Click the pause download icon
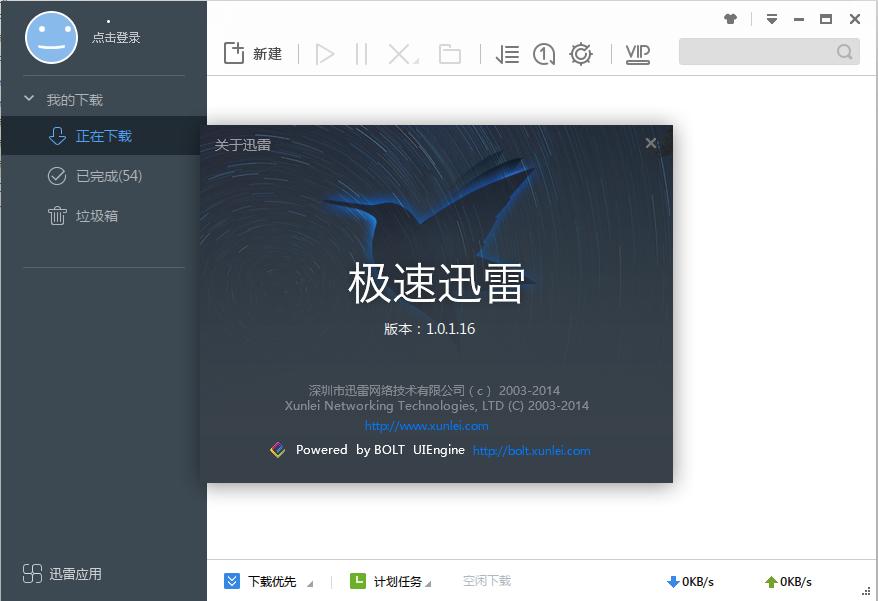This screenshot has width=878, height=601. 362,54
